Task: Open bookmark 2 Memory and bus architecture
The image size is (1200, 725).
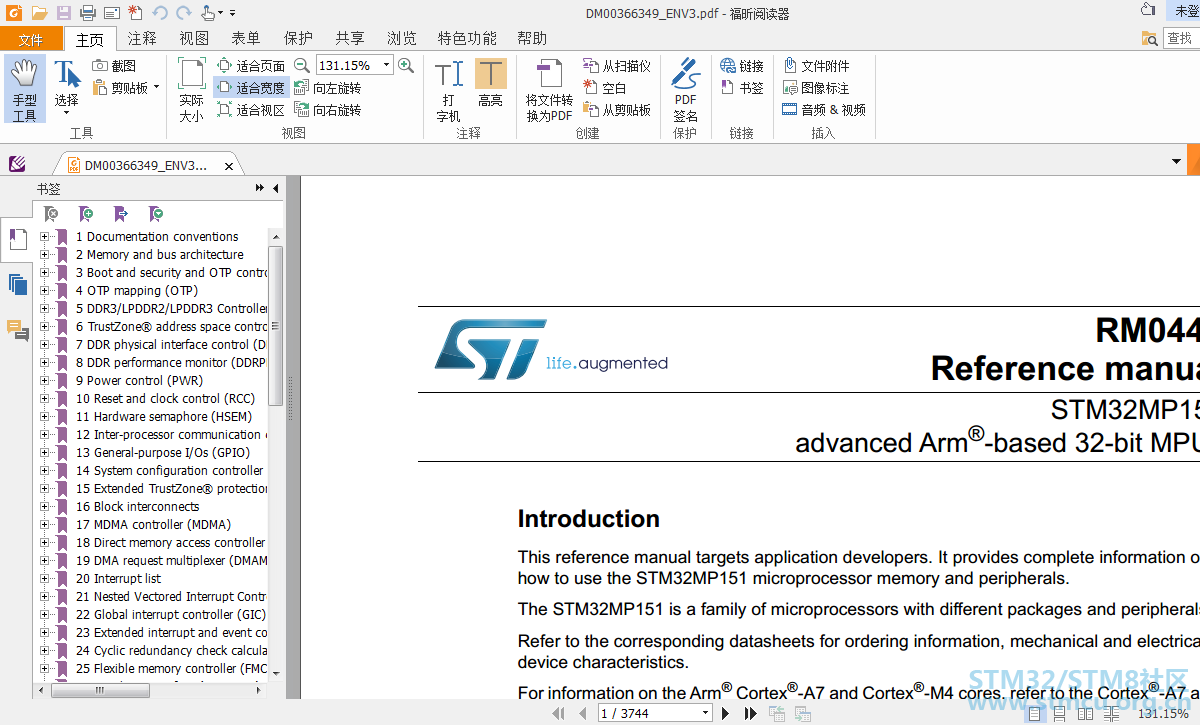Action: (x=160, y=255)
